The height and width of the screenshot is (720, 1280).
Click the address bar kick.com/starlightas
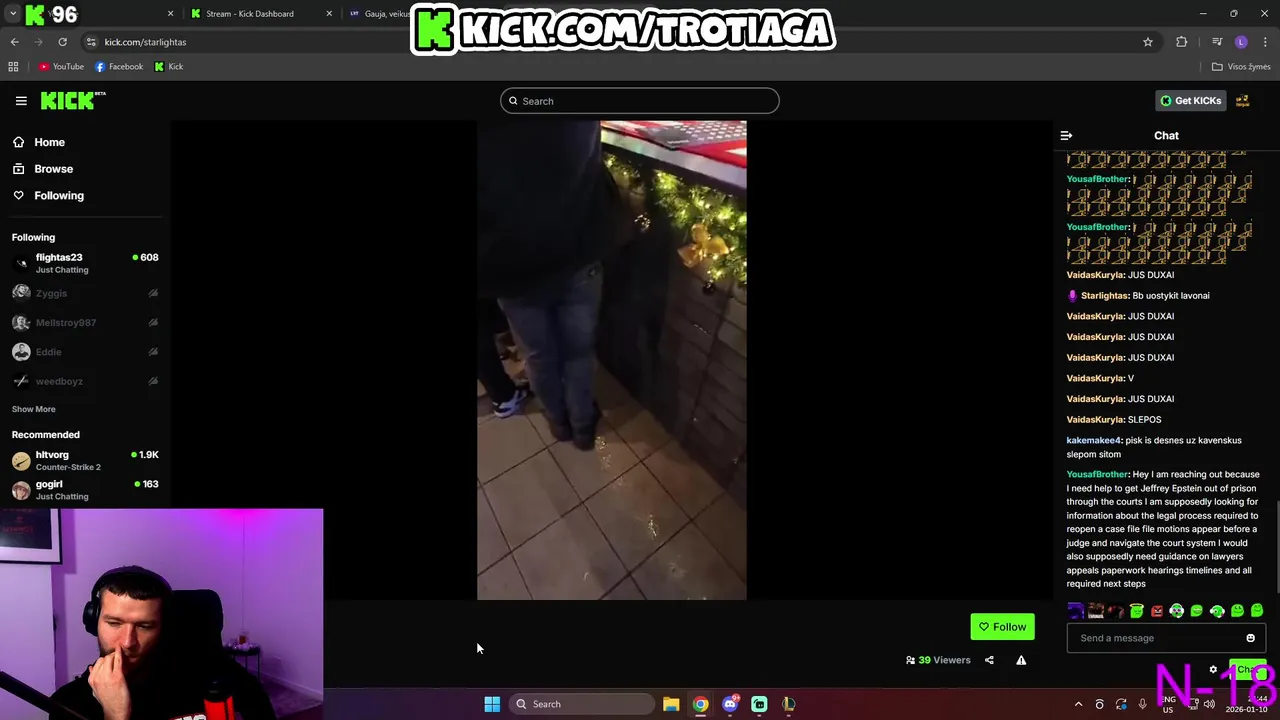tap(145, 42)
